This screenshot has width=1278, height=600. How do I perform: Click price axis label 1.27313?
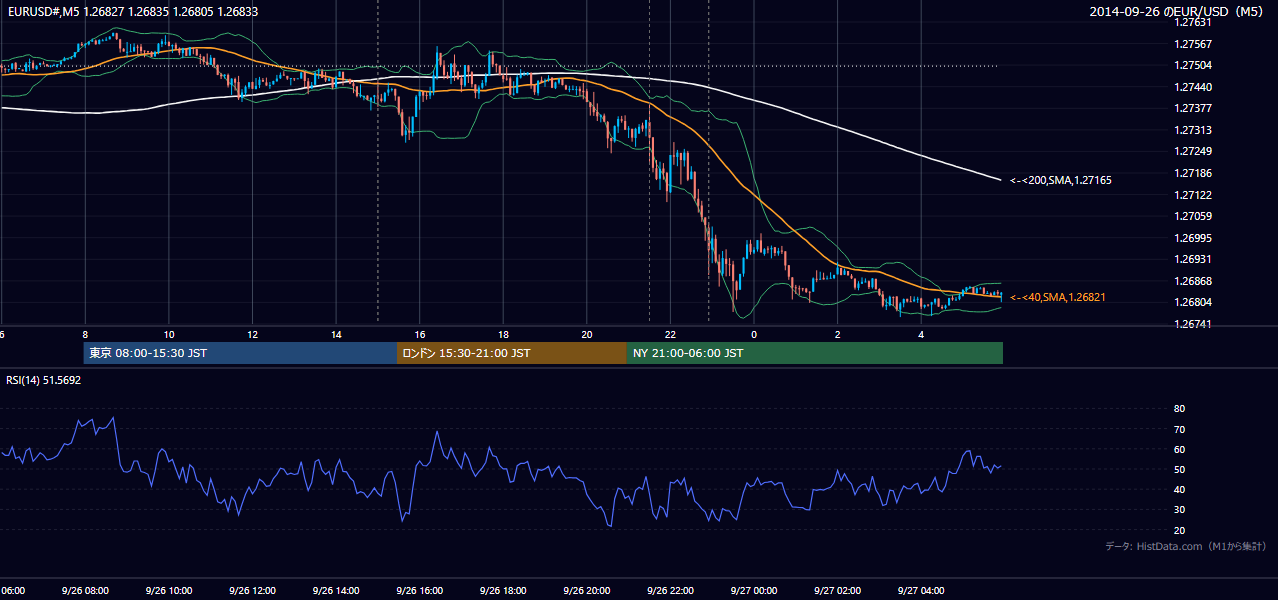[1193, 130]
